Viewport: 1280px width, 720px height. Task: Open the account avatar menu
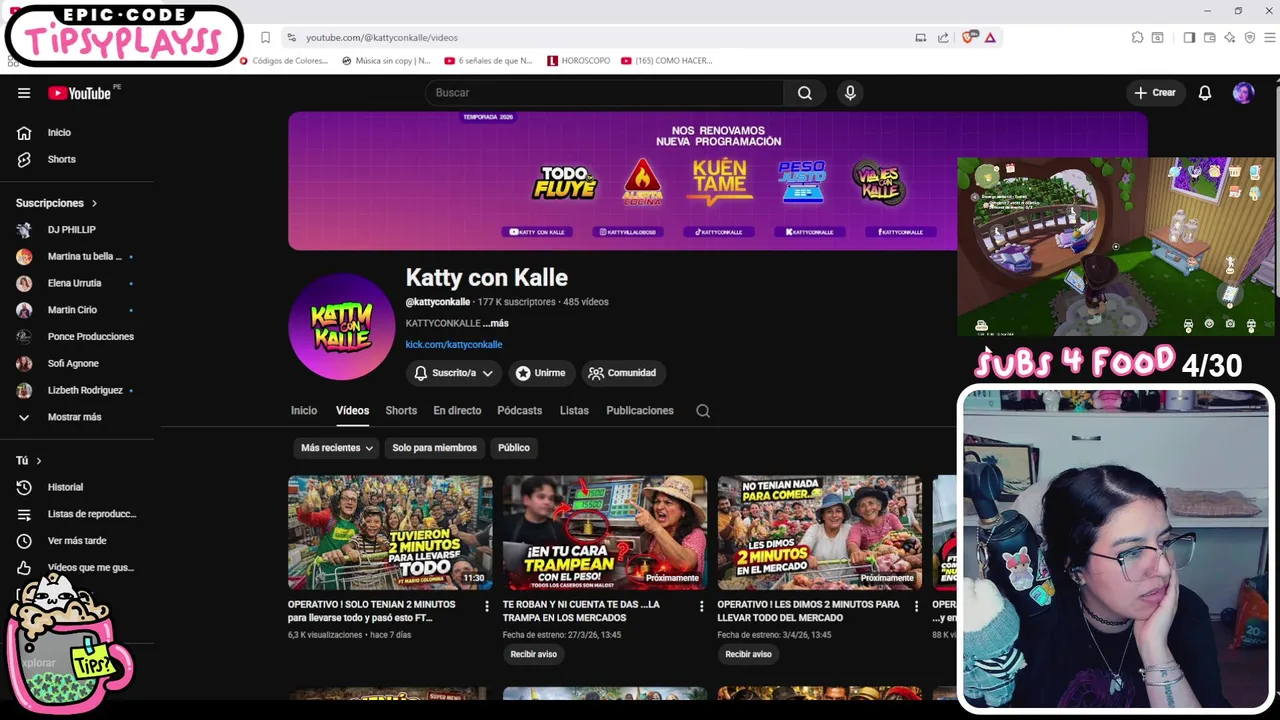[x=1243, y=93]
